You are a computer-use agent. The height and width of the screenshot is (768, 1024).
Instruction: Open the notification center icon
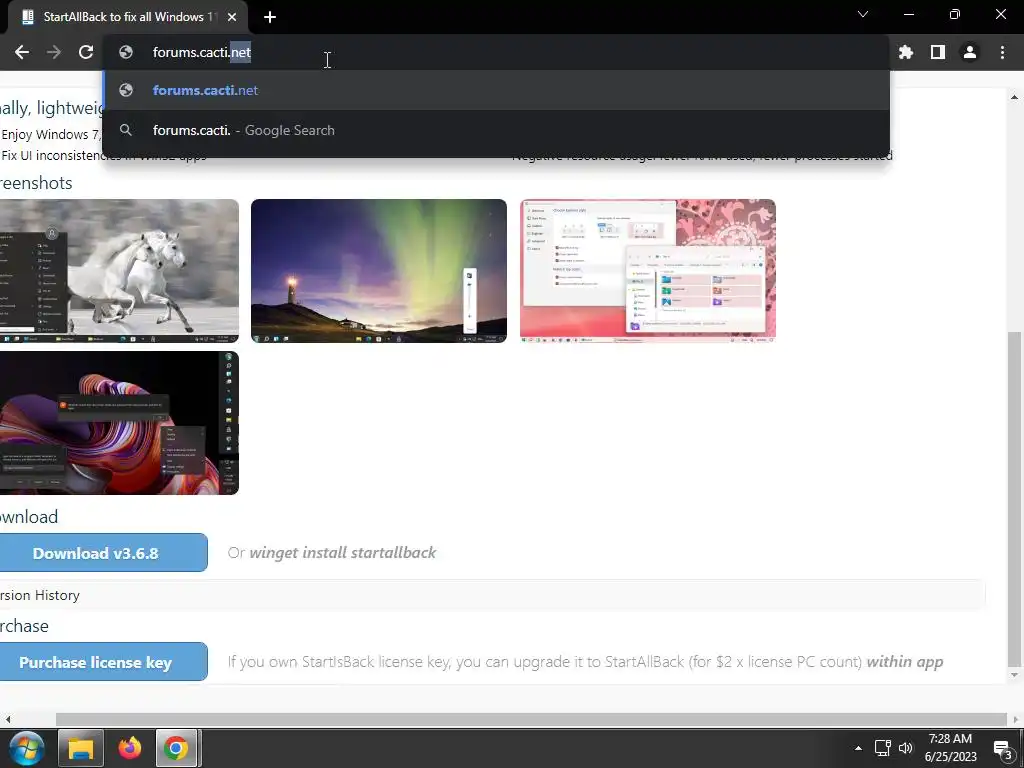(1002, 748)
